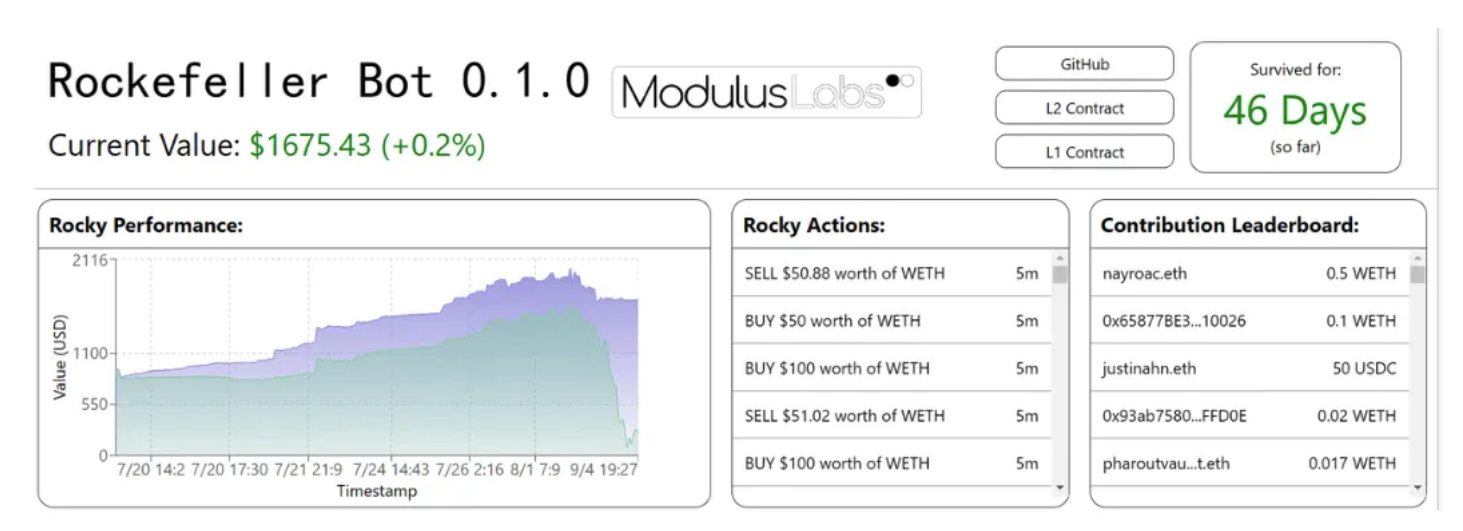Viewport: 1463px width, 531px height.
Task: Click the black dot in Modulus logo
Action: (x=892, y=79)
